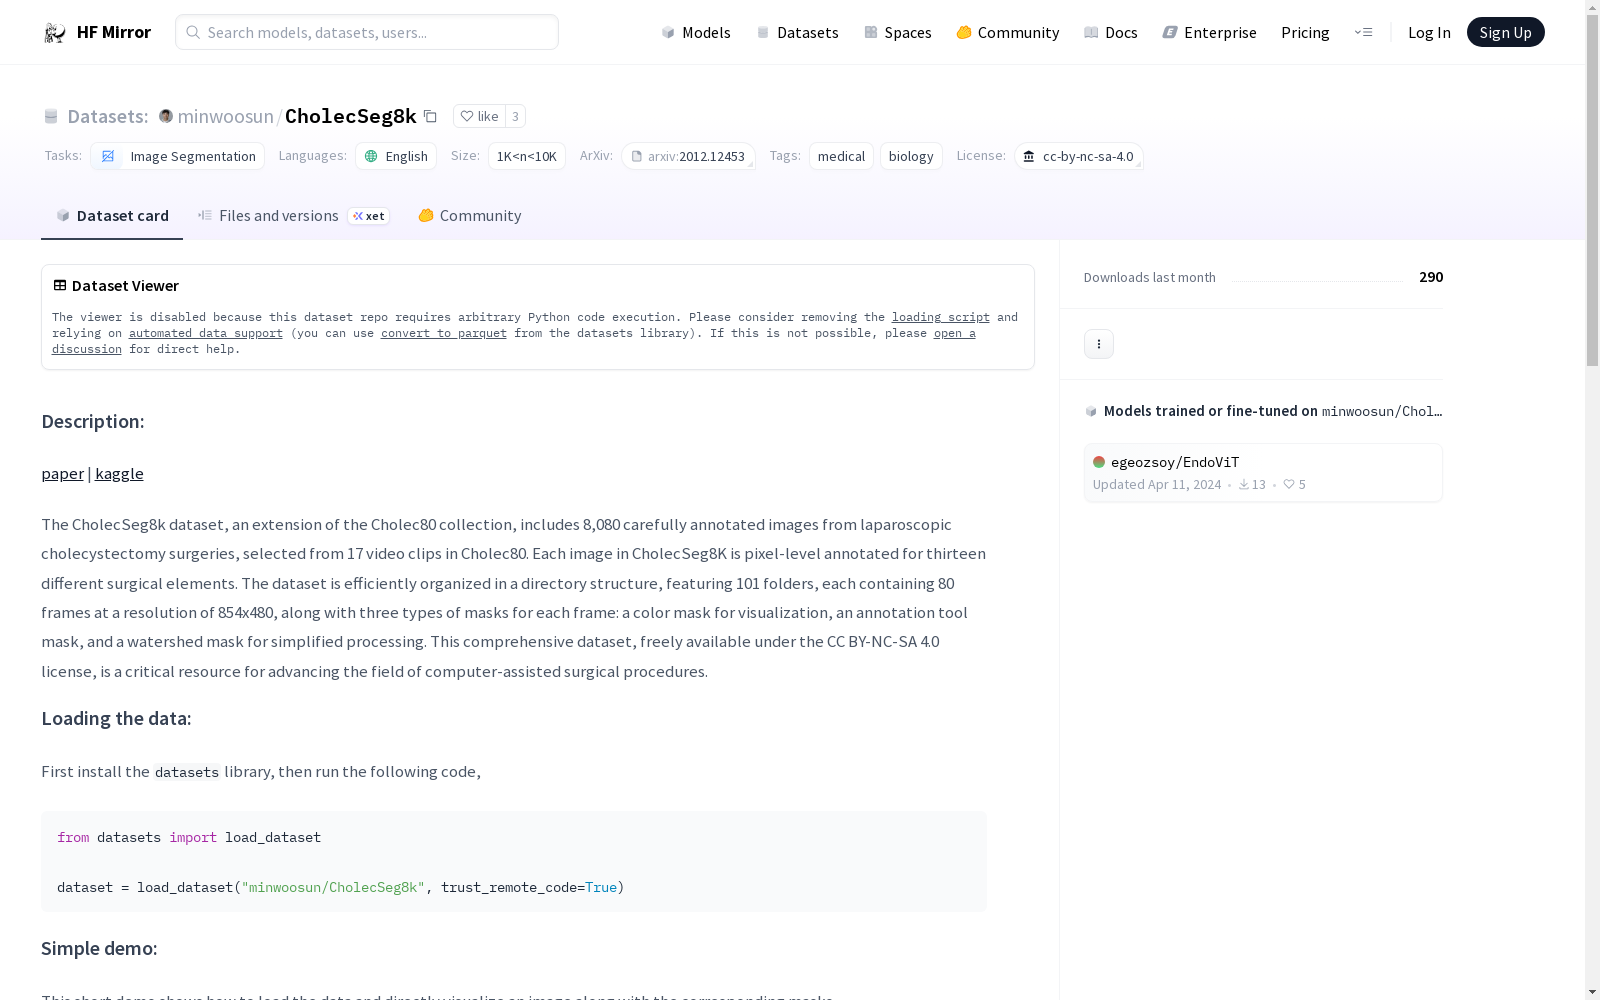Open the Enterprise page

coord(1210,32)
